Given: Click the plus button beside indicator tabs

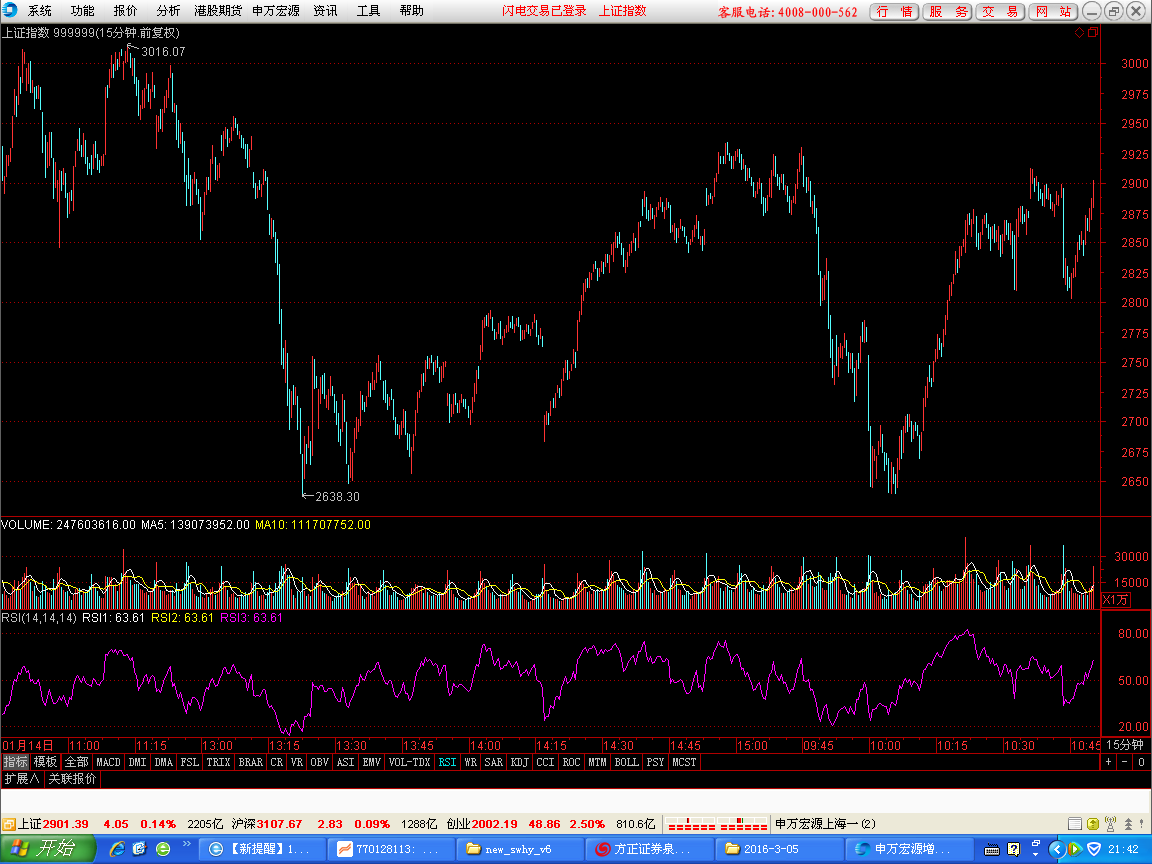Looking at the screenshot, I should coord(1109,762).
